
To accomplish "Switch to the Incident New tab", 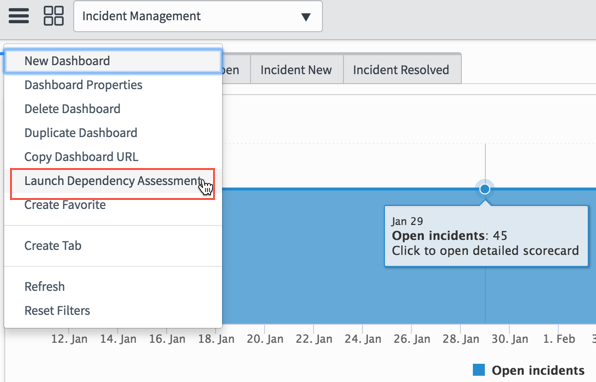I will 296,70.
